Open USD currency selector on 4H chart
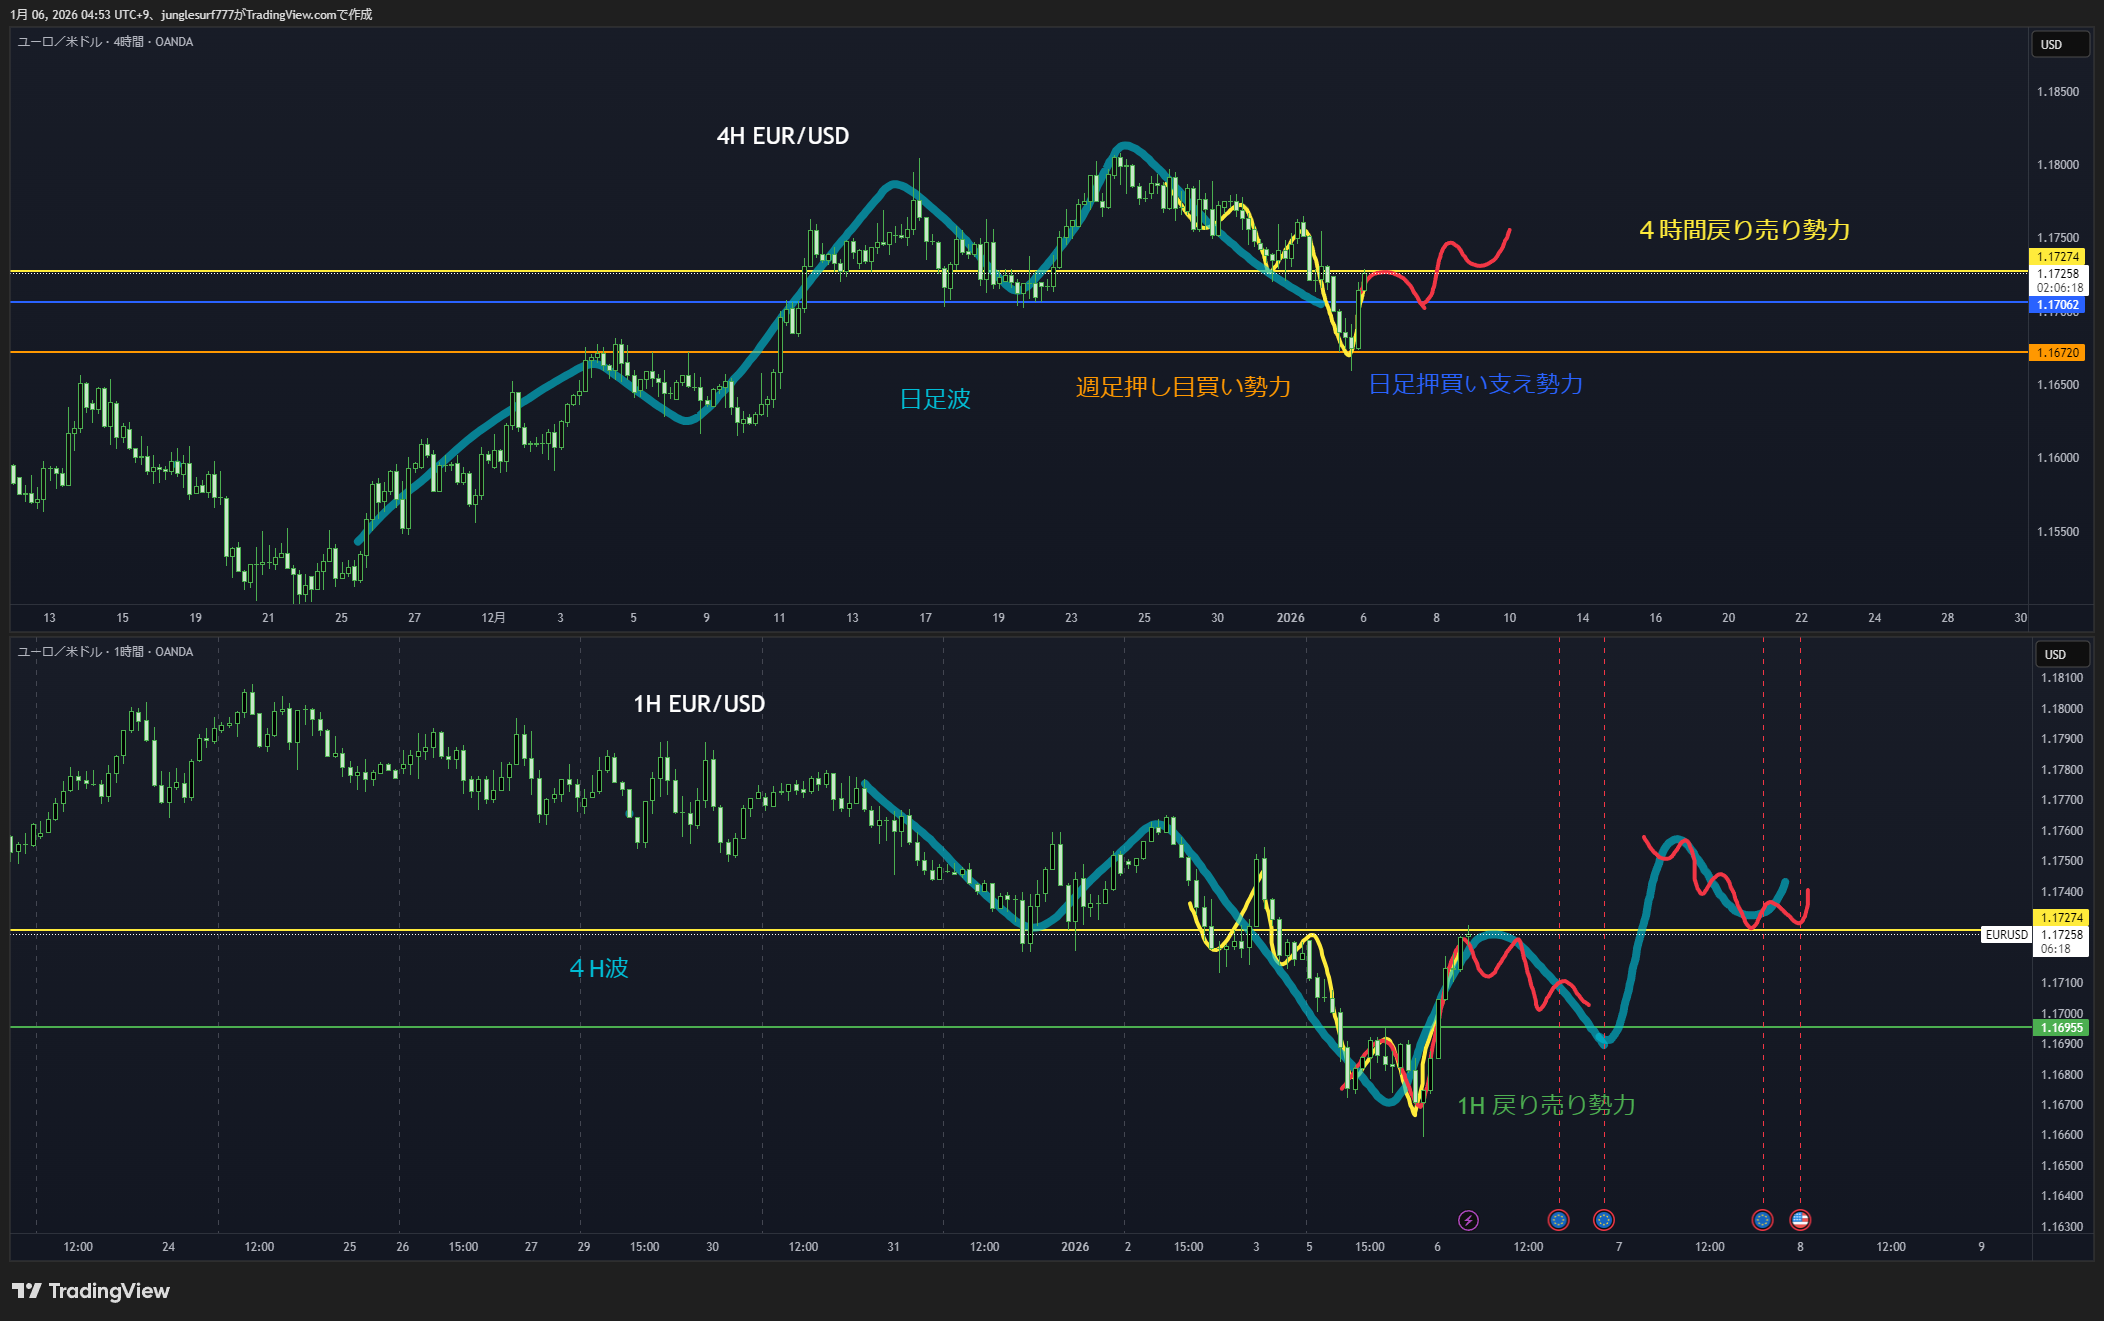Image resolution: width=2104 pixels, height=1321 pixels. click(x=2058, y=45)
